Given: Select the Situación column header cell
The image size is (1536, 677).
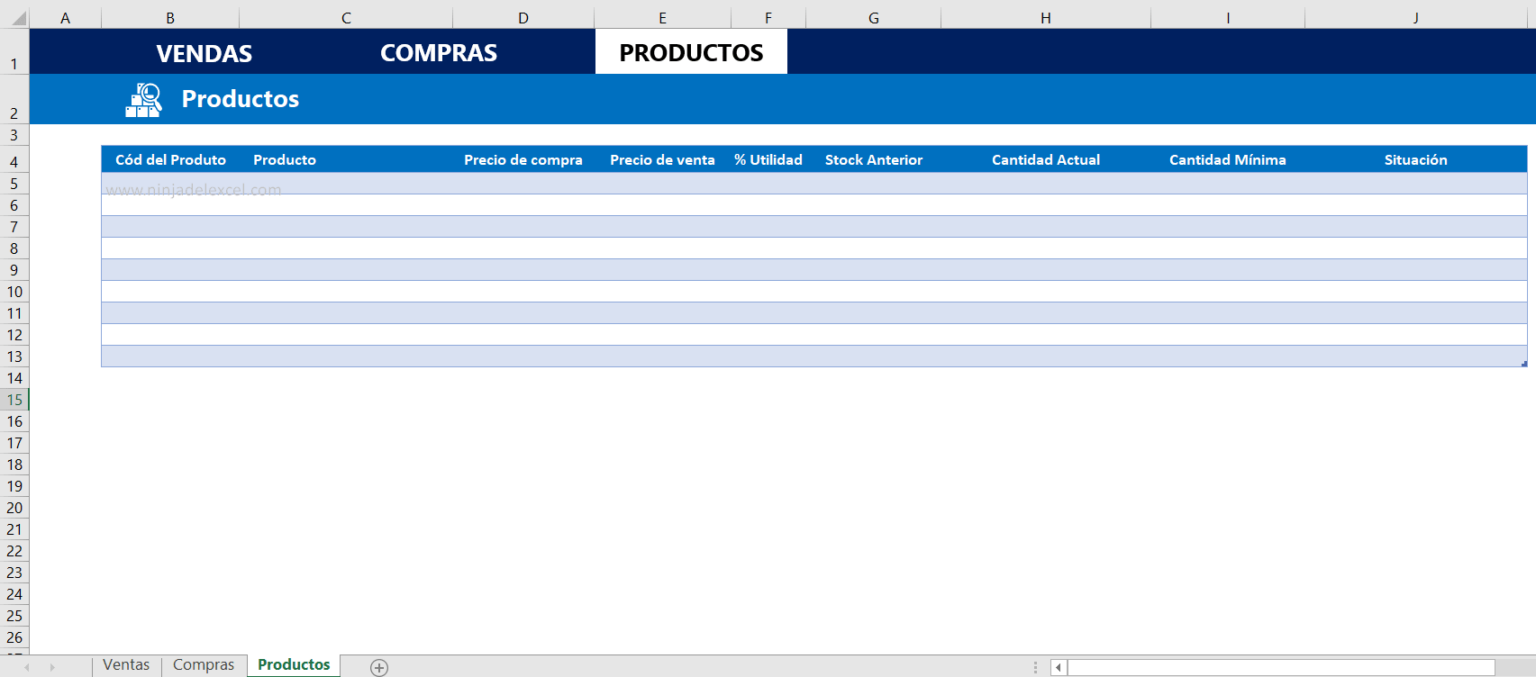Looking at the screenshot, I should 1415,159.
